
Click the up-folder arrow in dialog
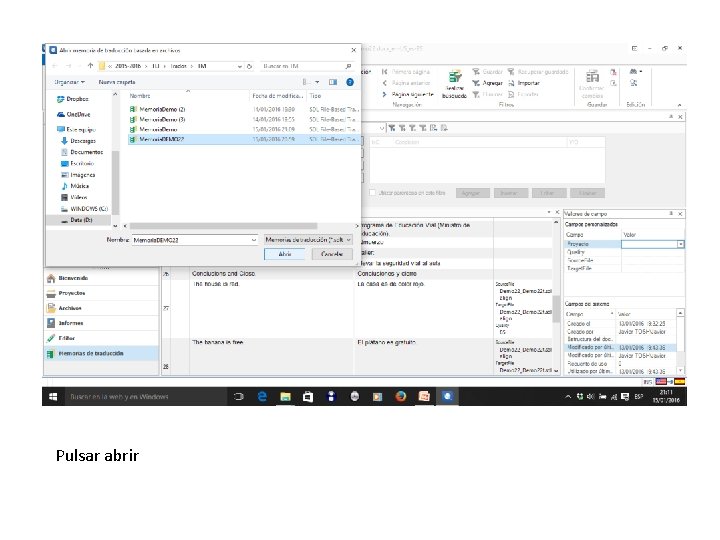click(x=90, y=66)
